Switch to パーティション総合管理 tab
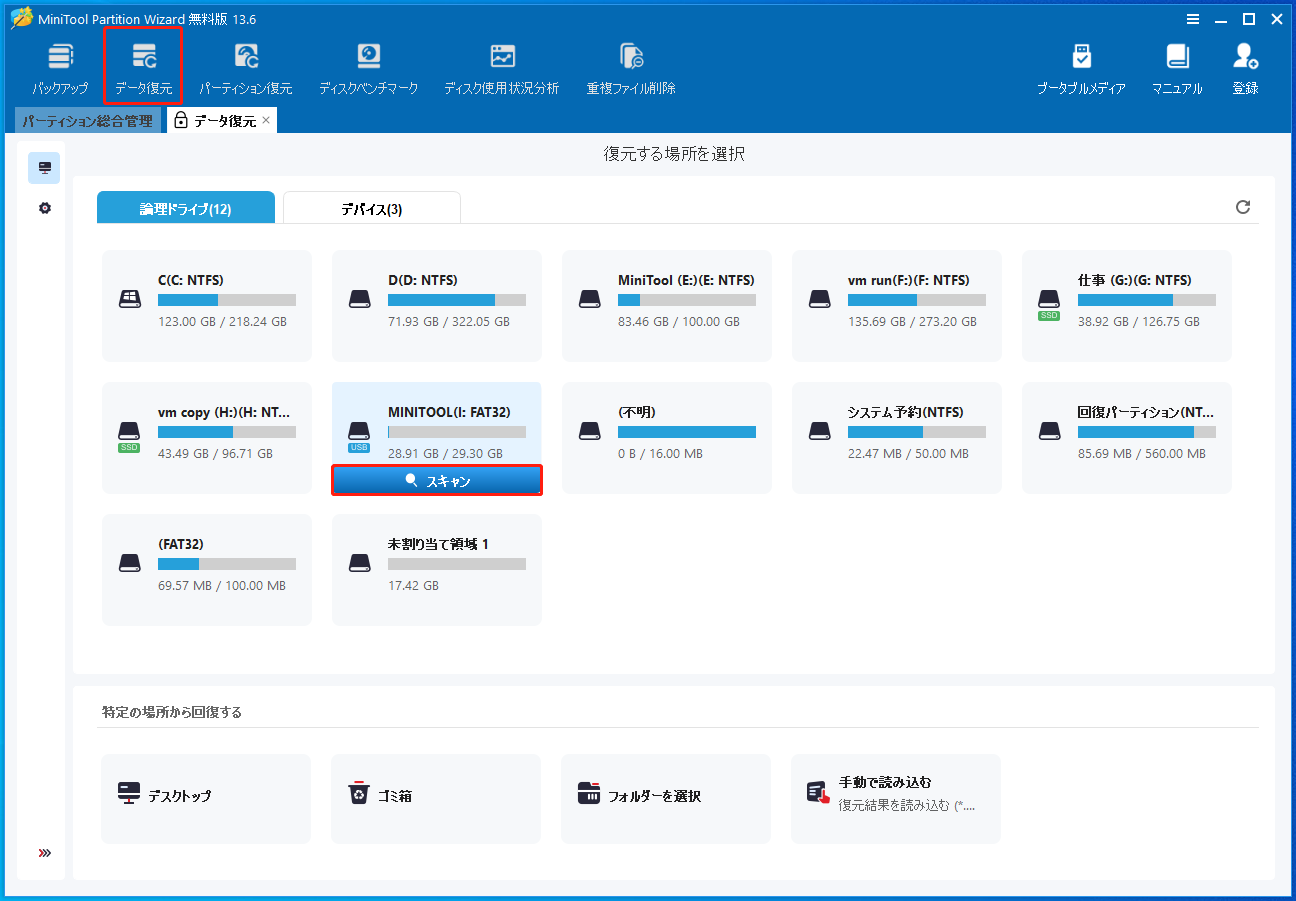This screenshot has width=1296, height=901. tap(88, 121)
